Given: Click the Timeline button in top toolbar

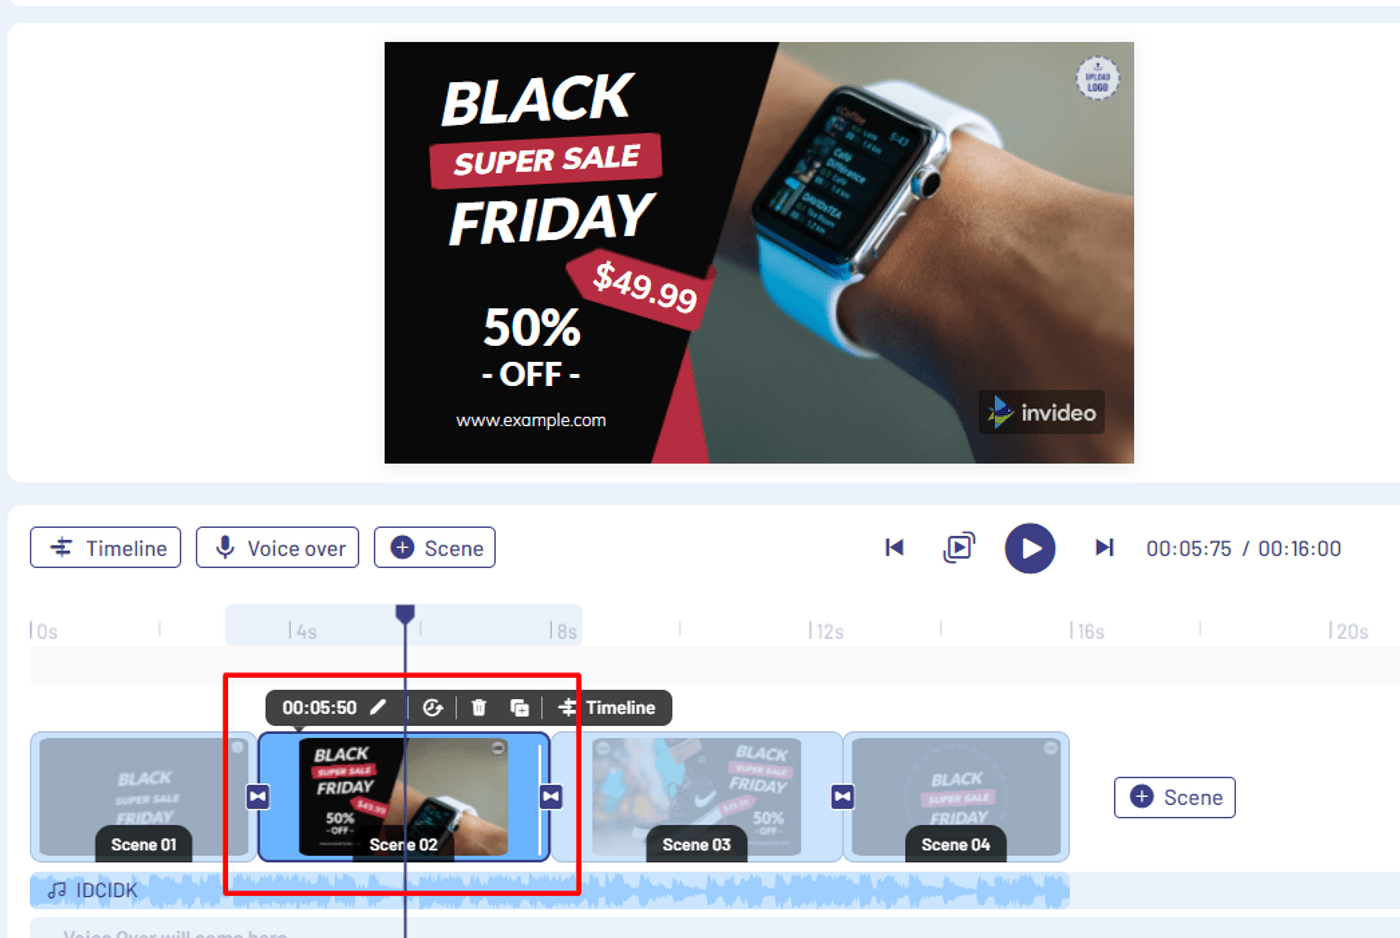Looking at the screenshot, I should click(106, 547).
